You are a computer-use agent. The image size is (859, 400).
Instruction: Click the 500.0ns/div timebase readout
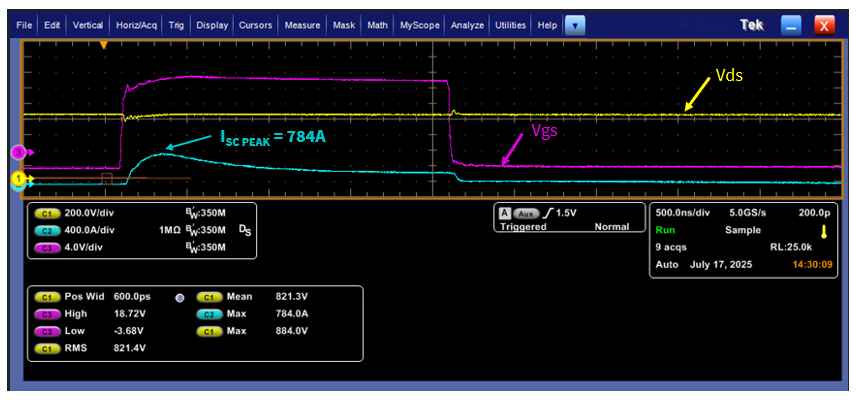tap(683, 212)
